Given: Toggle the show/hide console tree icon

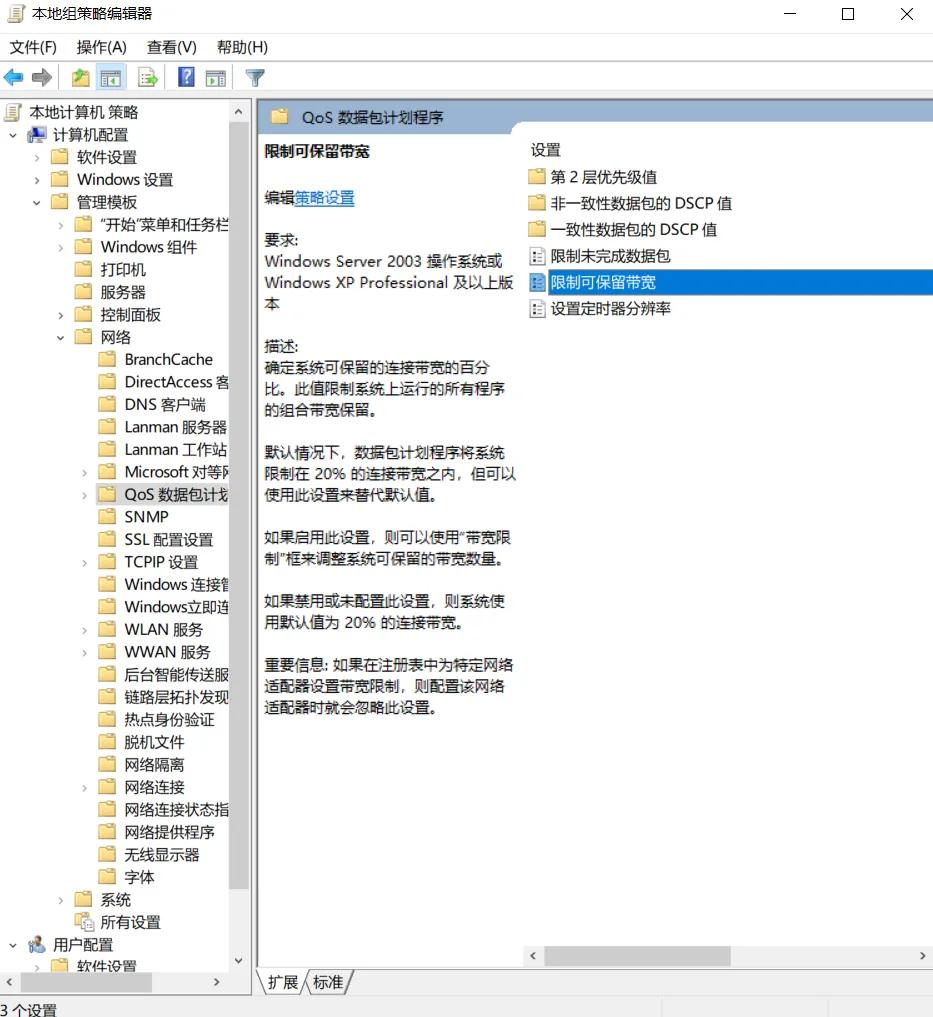Looking at the screenshot, I should coord(111,77).
